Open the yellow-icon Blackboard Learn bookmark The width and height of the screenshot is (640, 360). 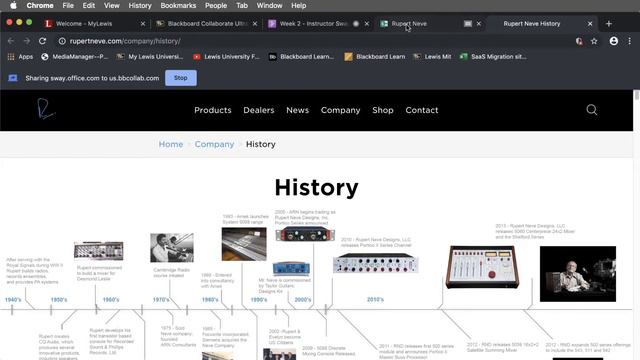tap(375, 57)
